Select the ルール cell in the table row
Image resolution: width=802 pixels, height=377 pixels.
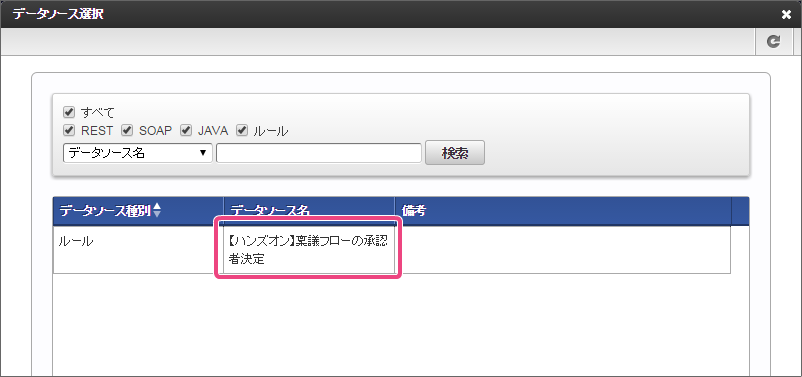click(x=138, y=250)
